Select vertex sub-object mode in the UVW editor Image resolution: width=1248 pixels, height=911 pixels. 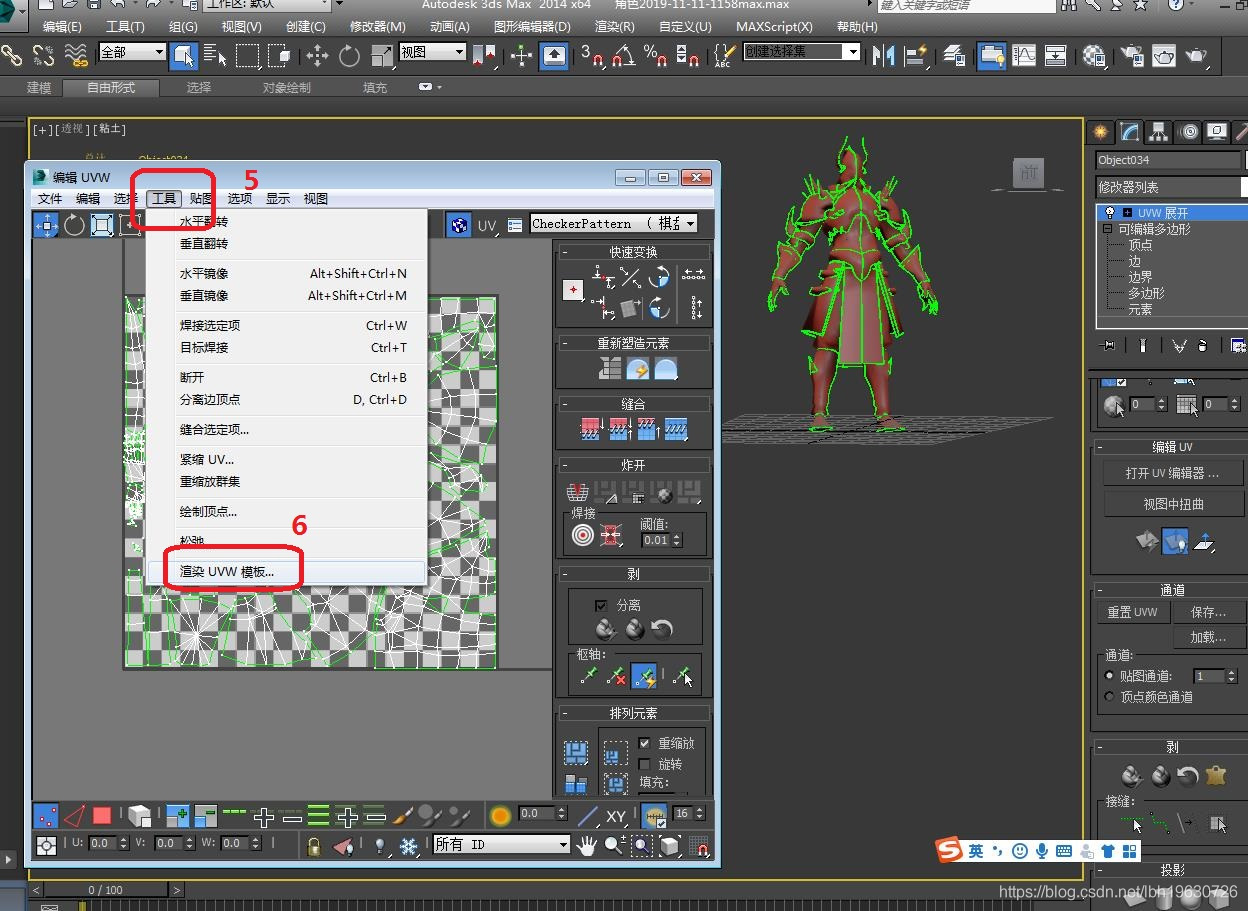pyautogui.click(x=46, y=815)
